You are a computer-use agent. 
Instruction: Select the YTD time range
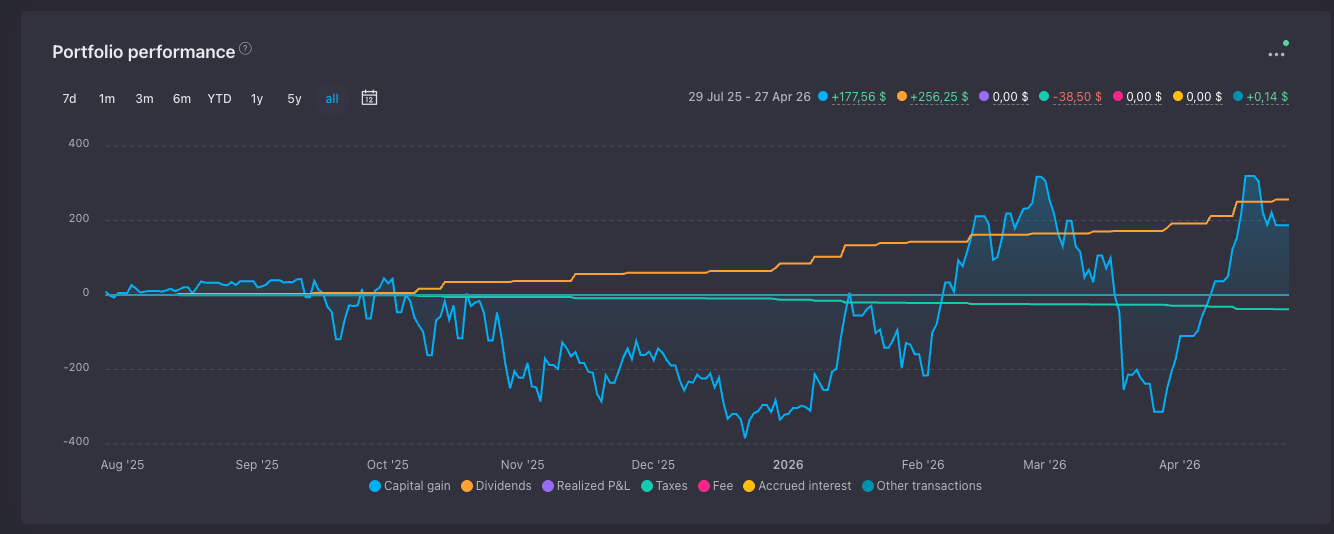pyautogui.click(x=220, y=98)
